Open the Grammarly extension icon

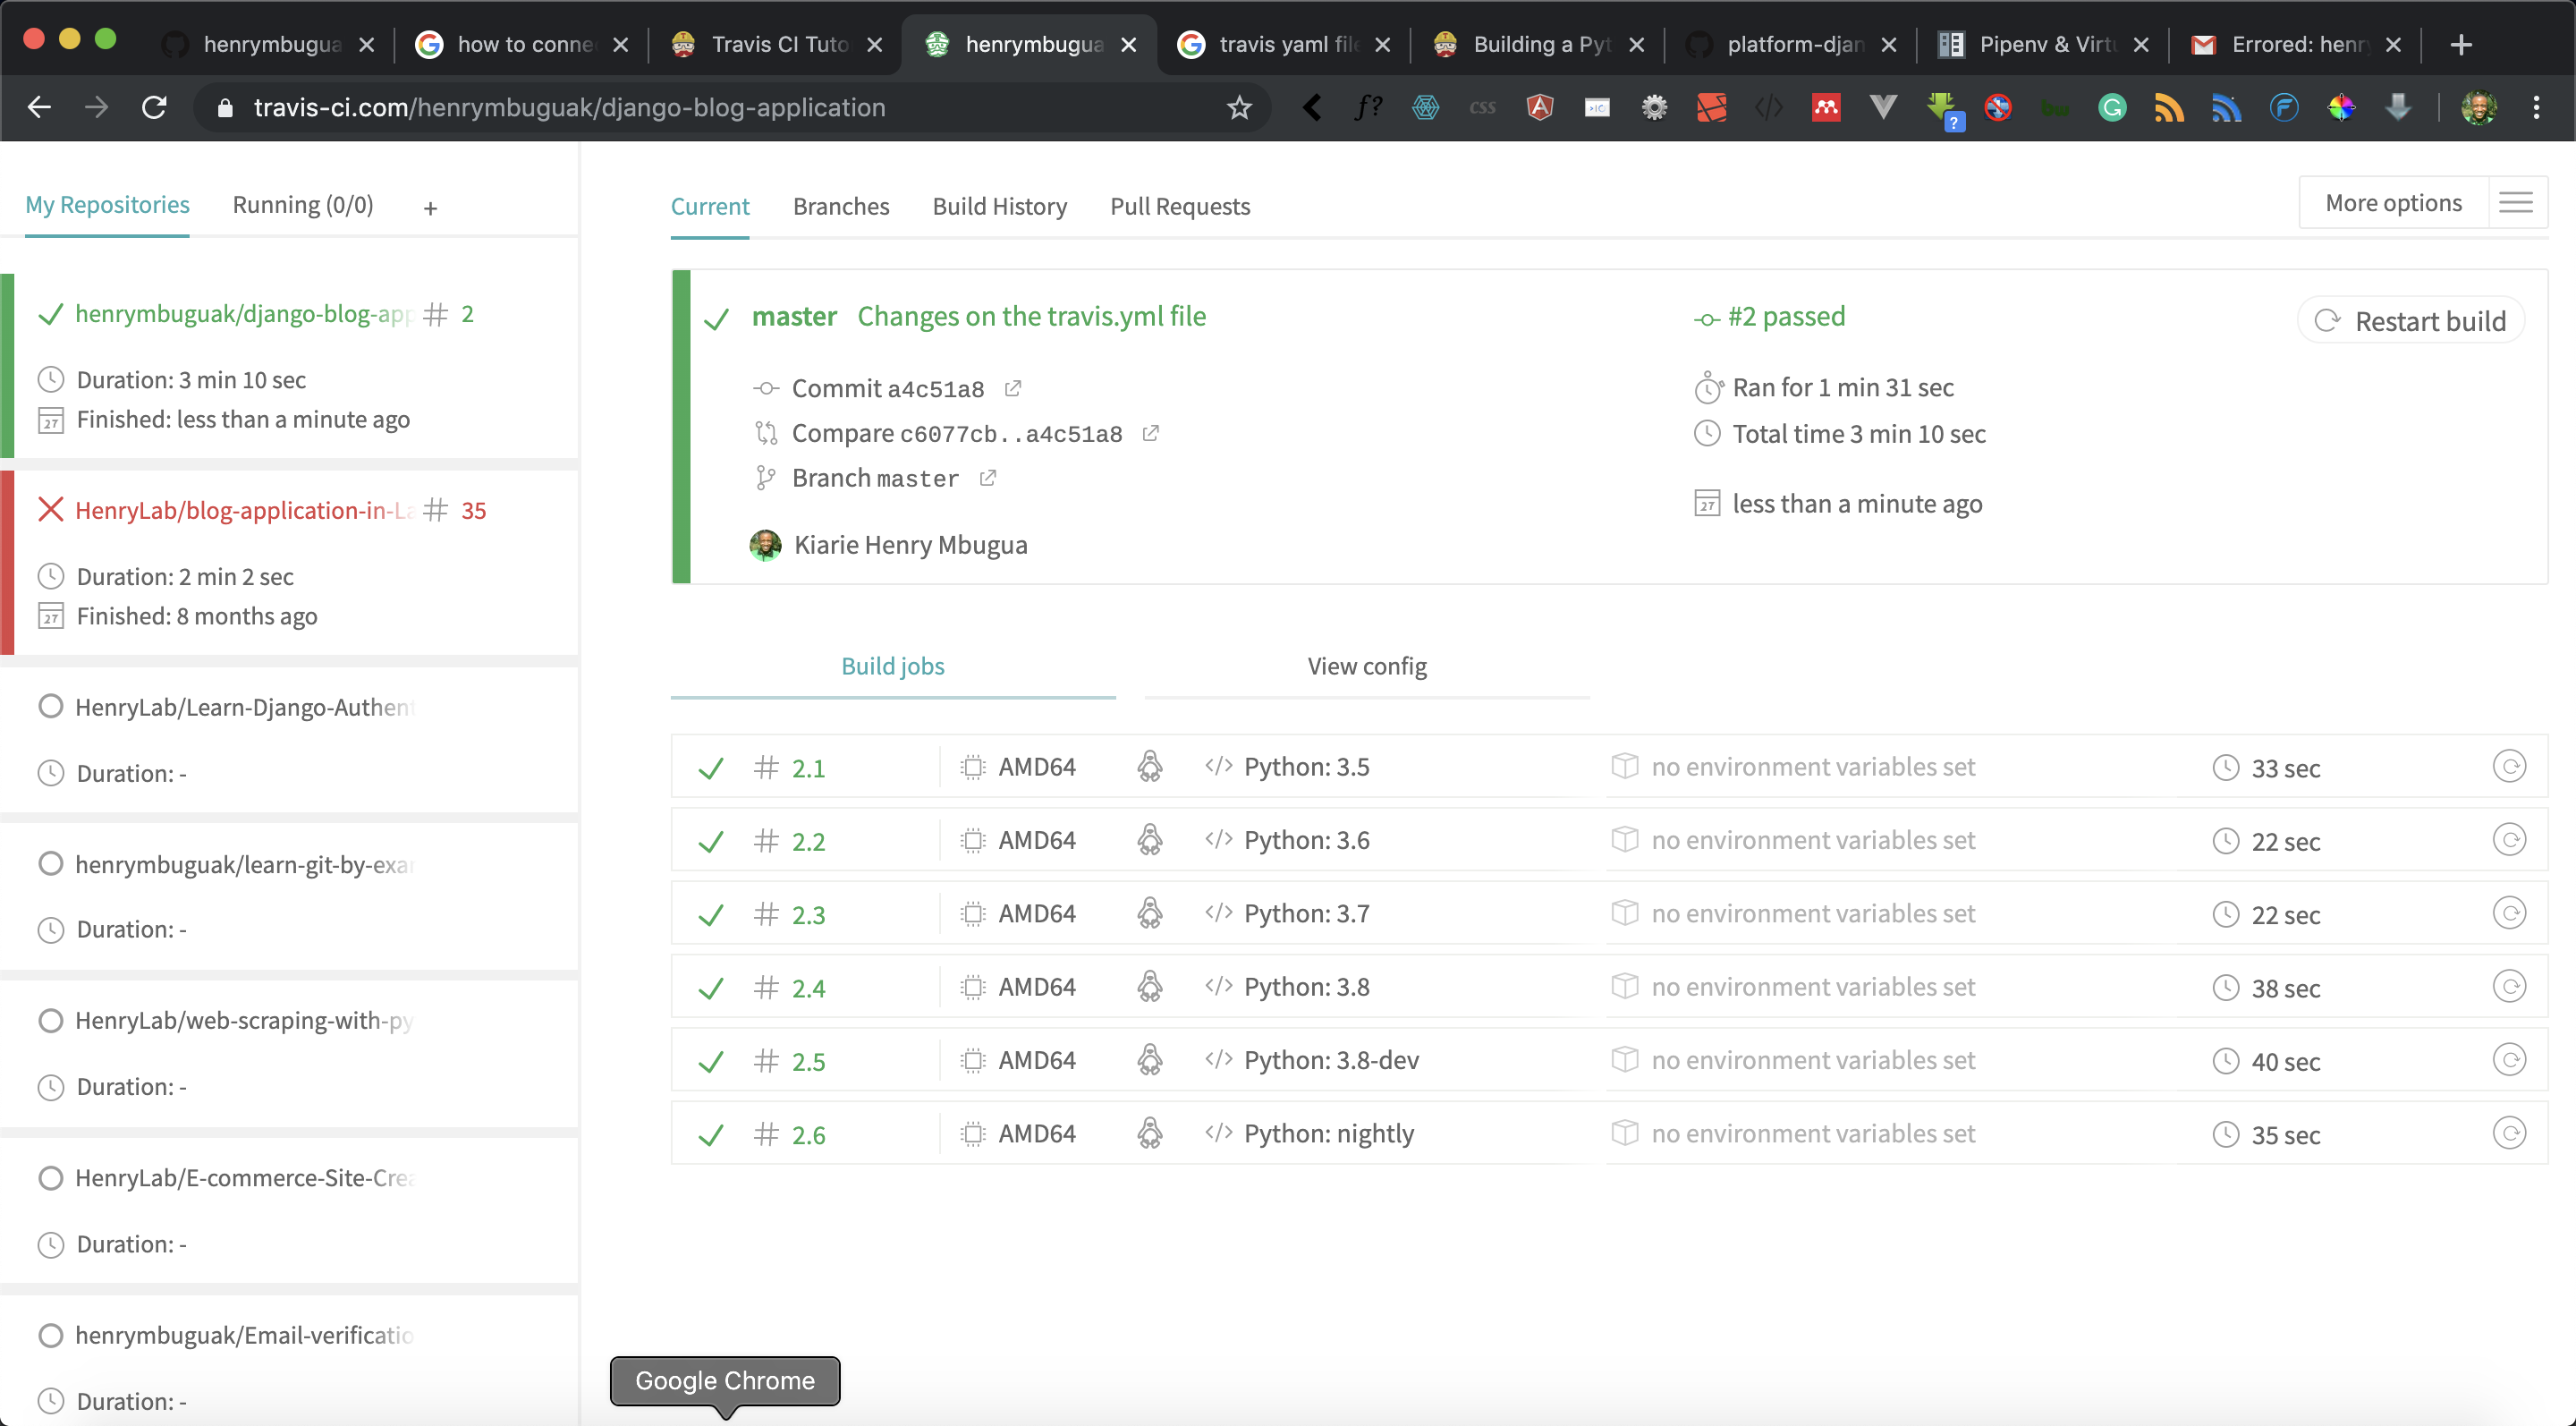pyautogui.click(x=2112, y=107)
